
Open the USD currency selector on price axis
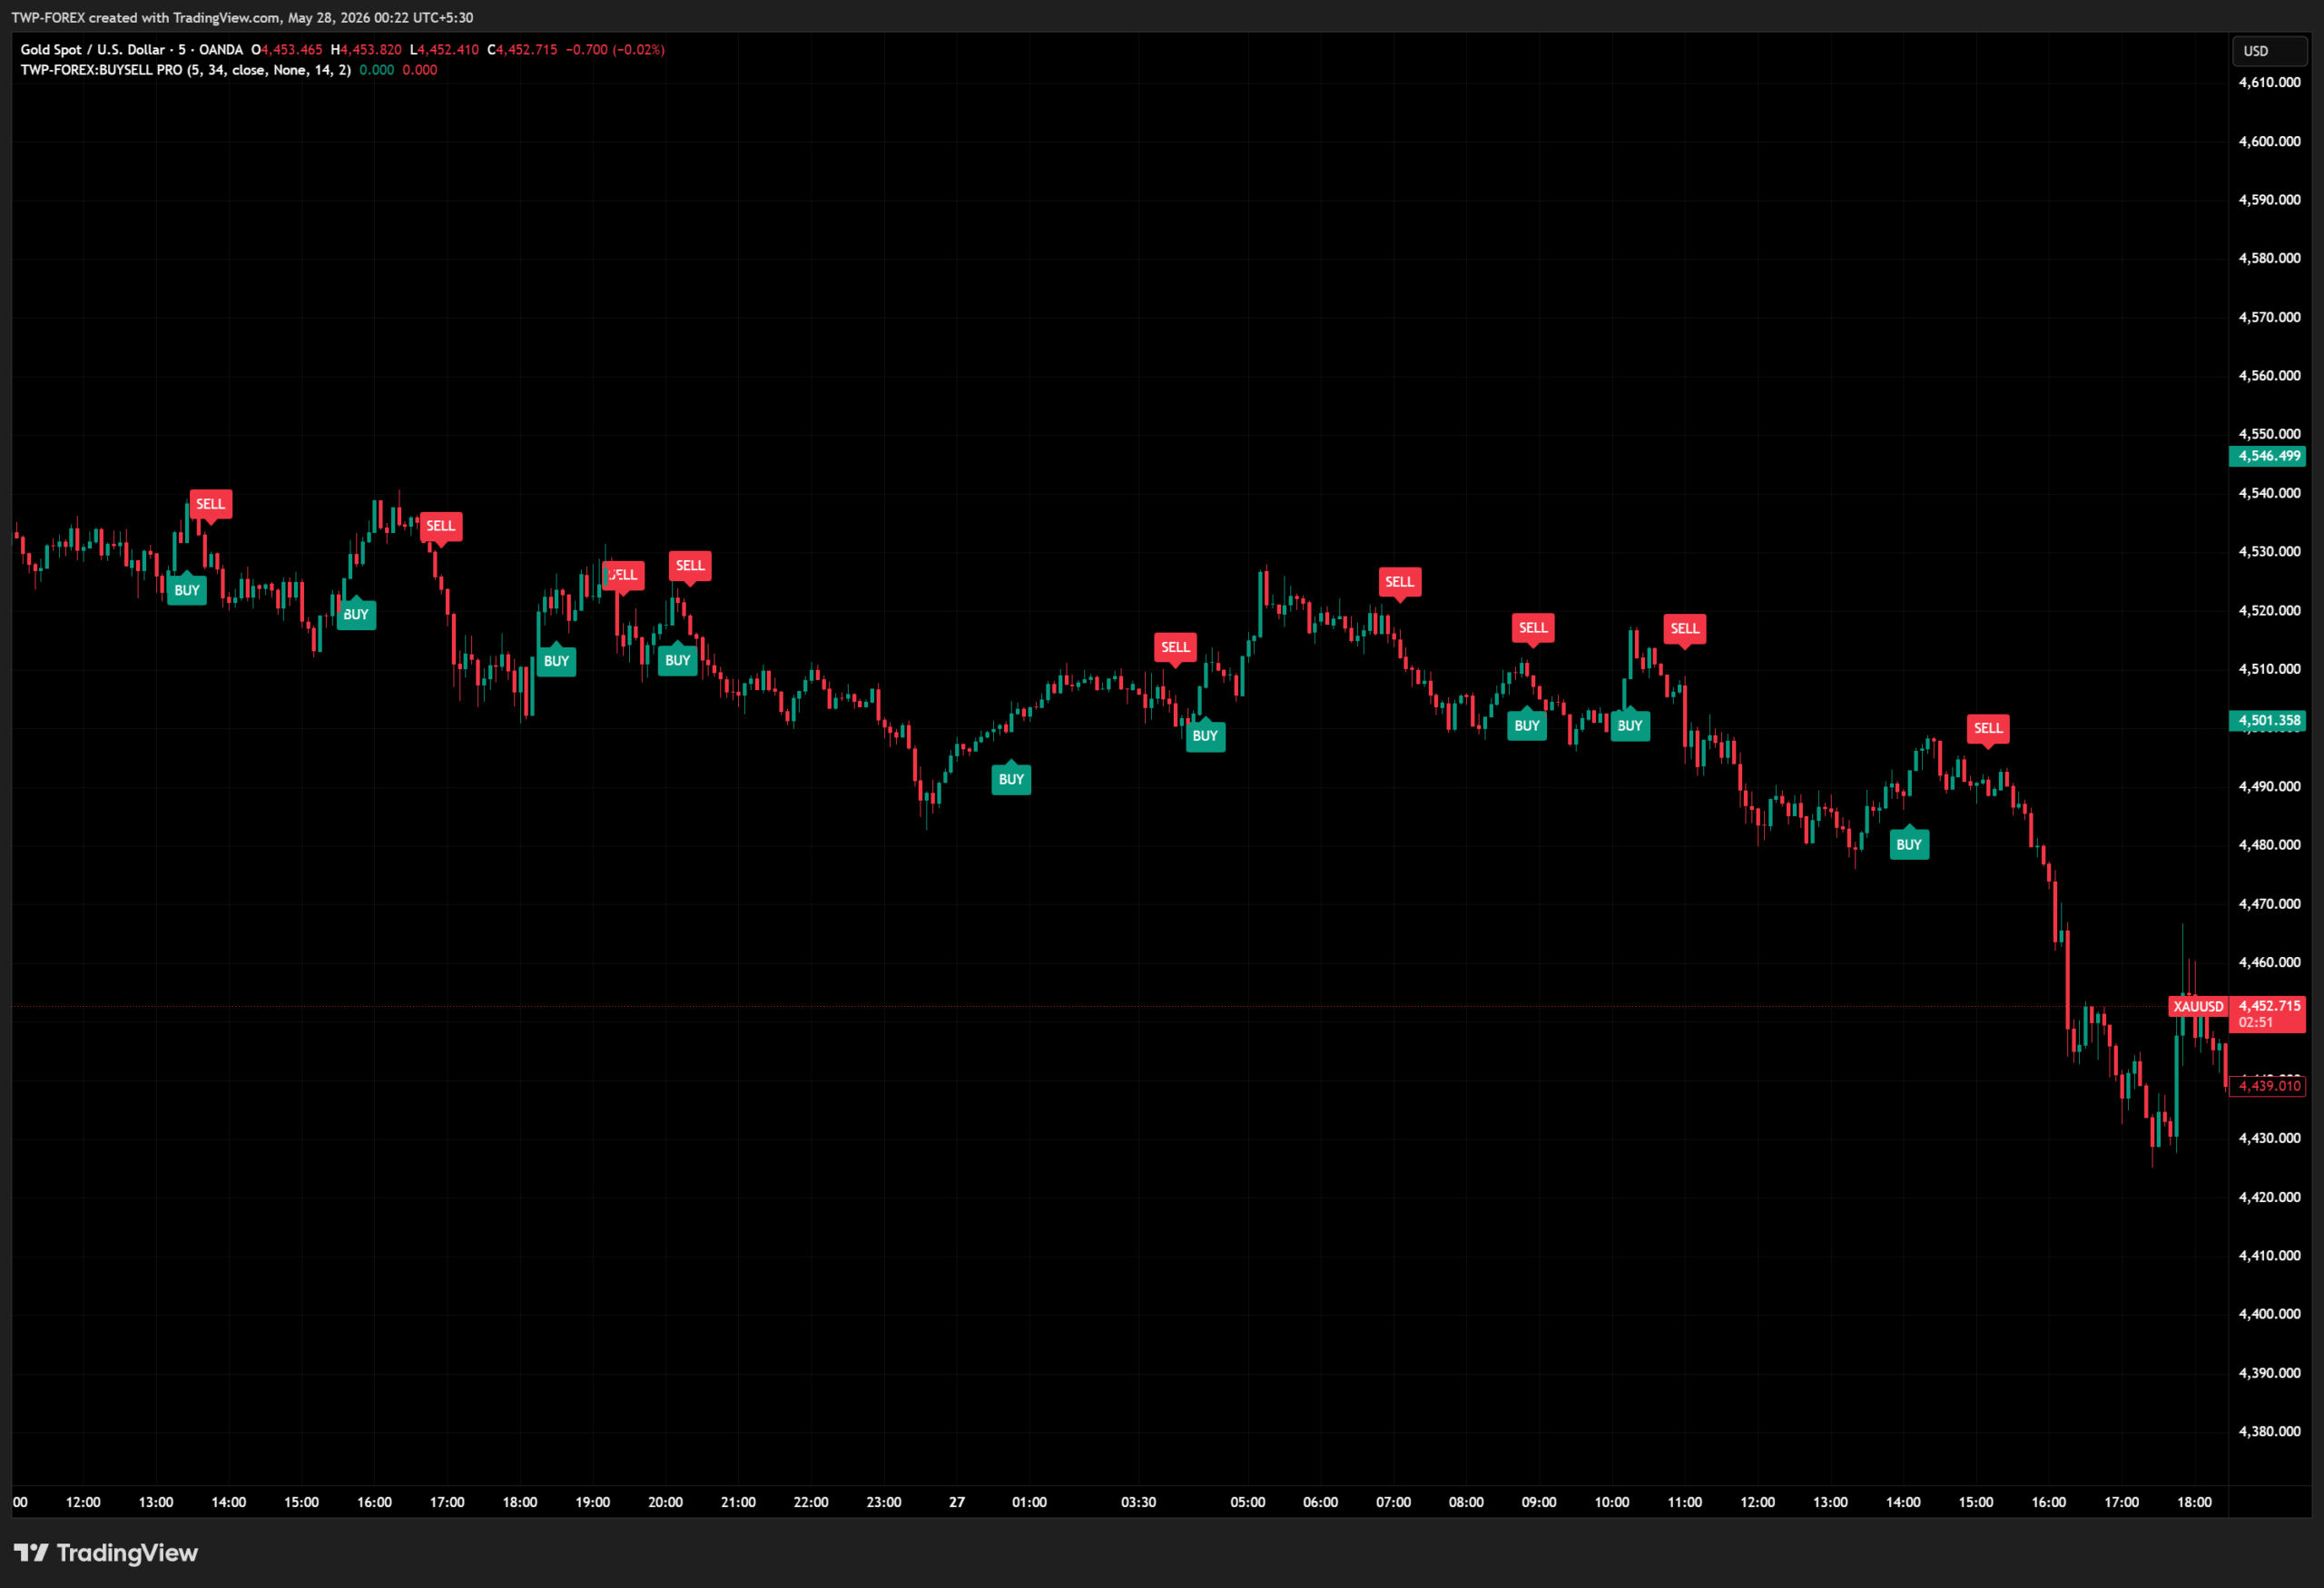pyautogui.click(x=2268, y=51)
